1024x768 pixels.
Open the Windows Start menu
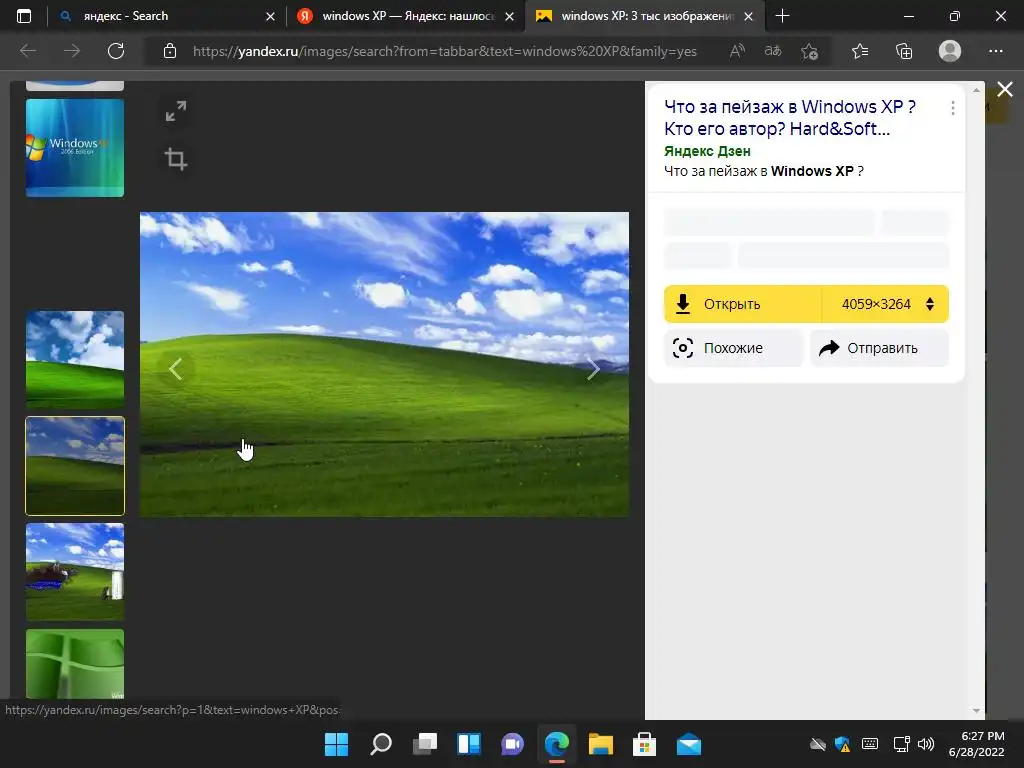336,744
